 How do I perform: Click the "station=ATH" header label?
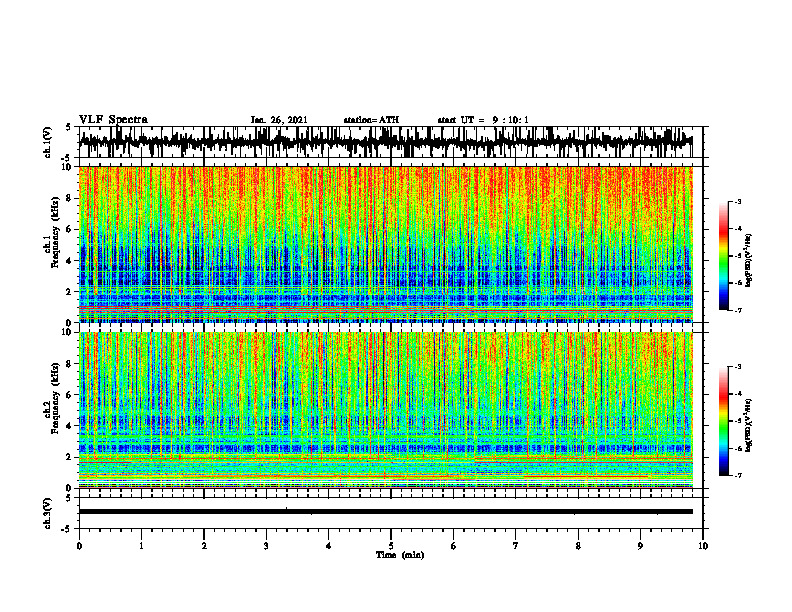(371, 120)
